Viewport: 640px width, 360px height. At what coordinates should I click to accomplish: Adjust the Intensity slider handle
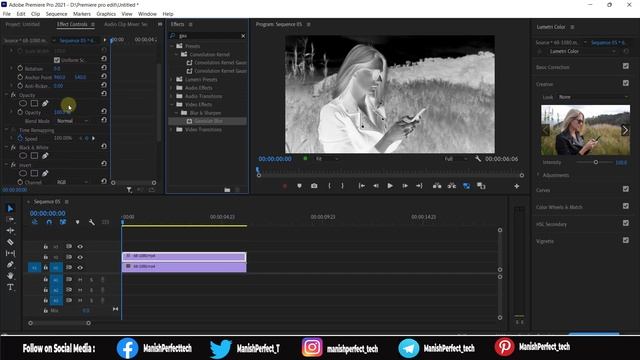pos(596,162)
